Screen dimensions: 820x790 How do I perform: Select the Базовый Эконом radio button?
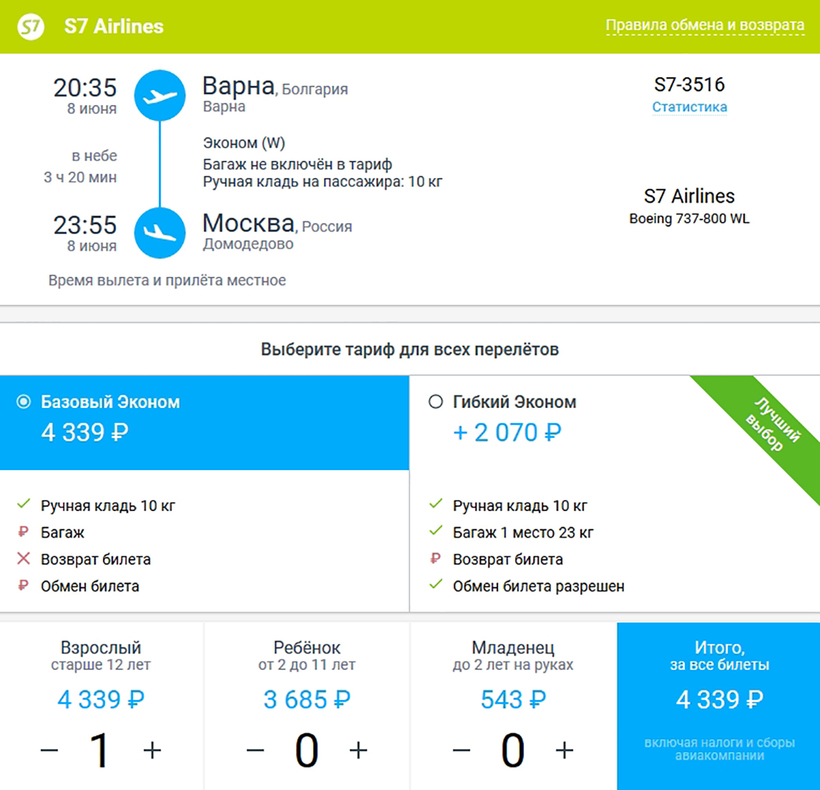24,402
